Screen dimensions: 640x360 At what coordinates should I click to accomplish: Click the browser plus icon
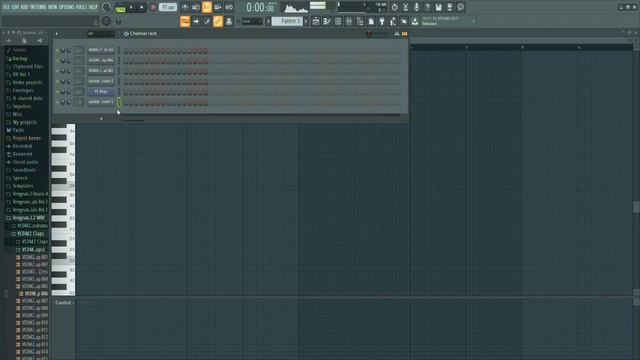(9, 40)
